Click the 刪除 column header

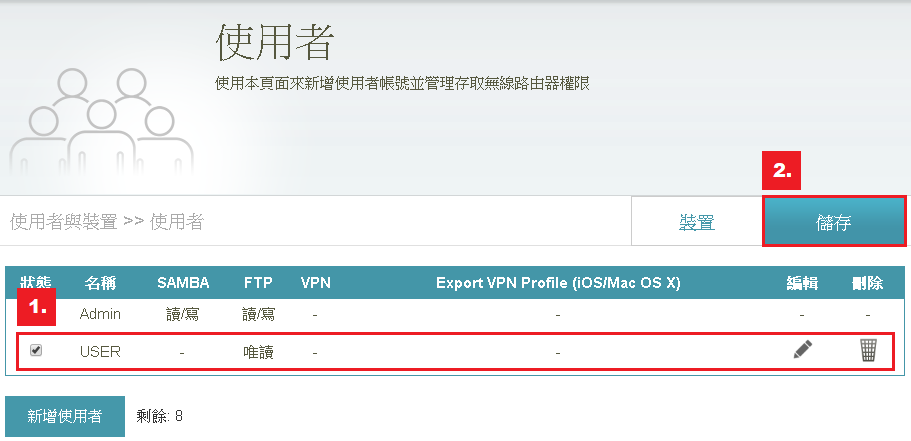867,283
